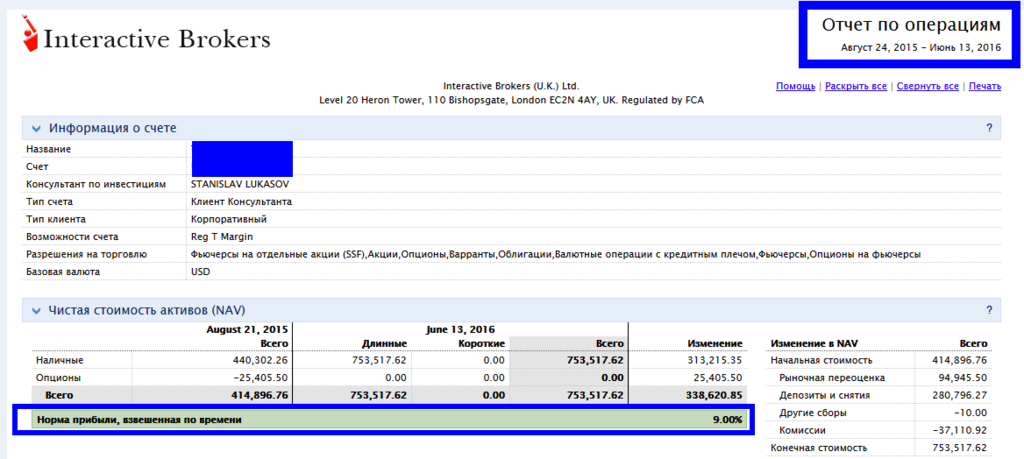Click the Название row label
The width and height of the screenshot is (1024, 459).
pos(49,150)
